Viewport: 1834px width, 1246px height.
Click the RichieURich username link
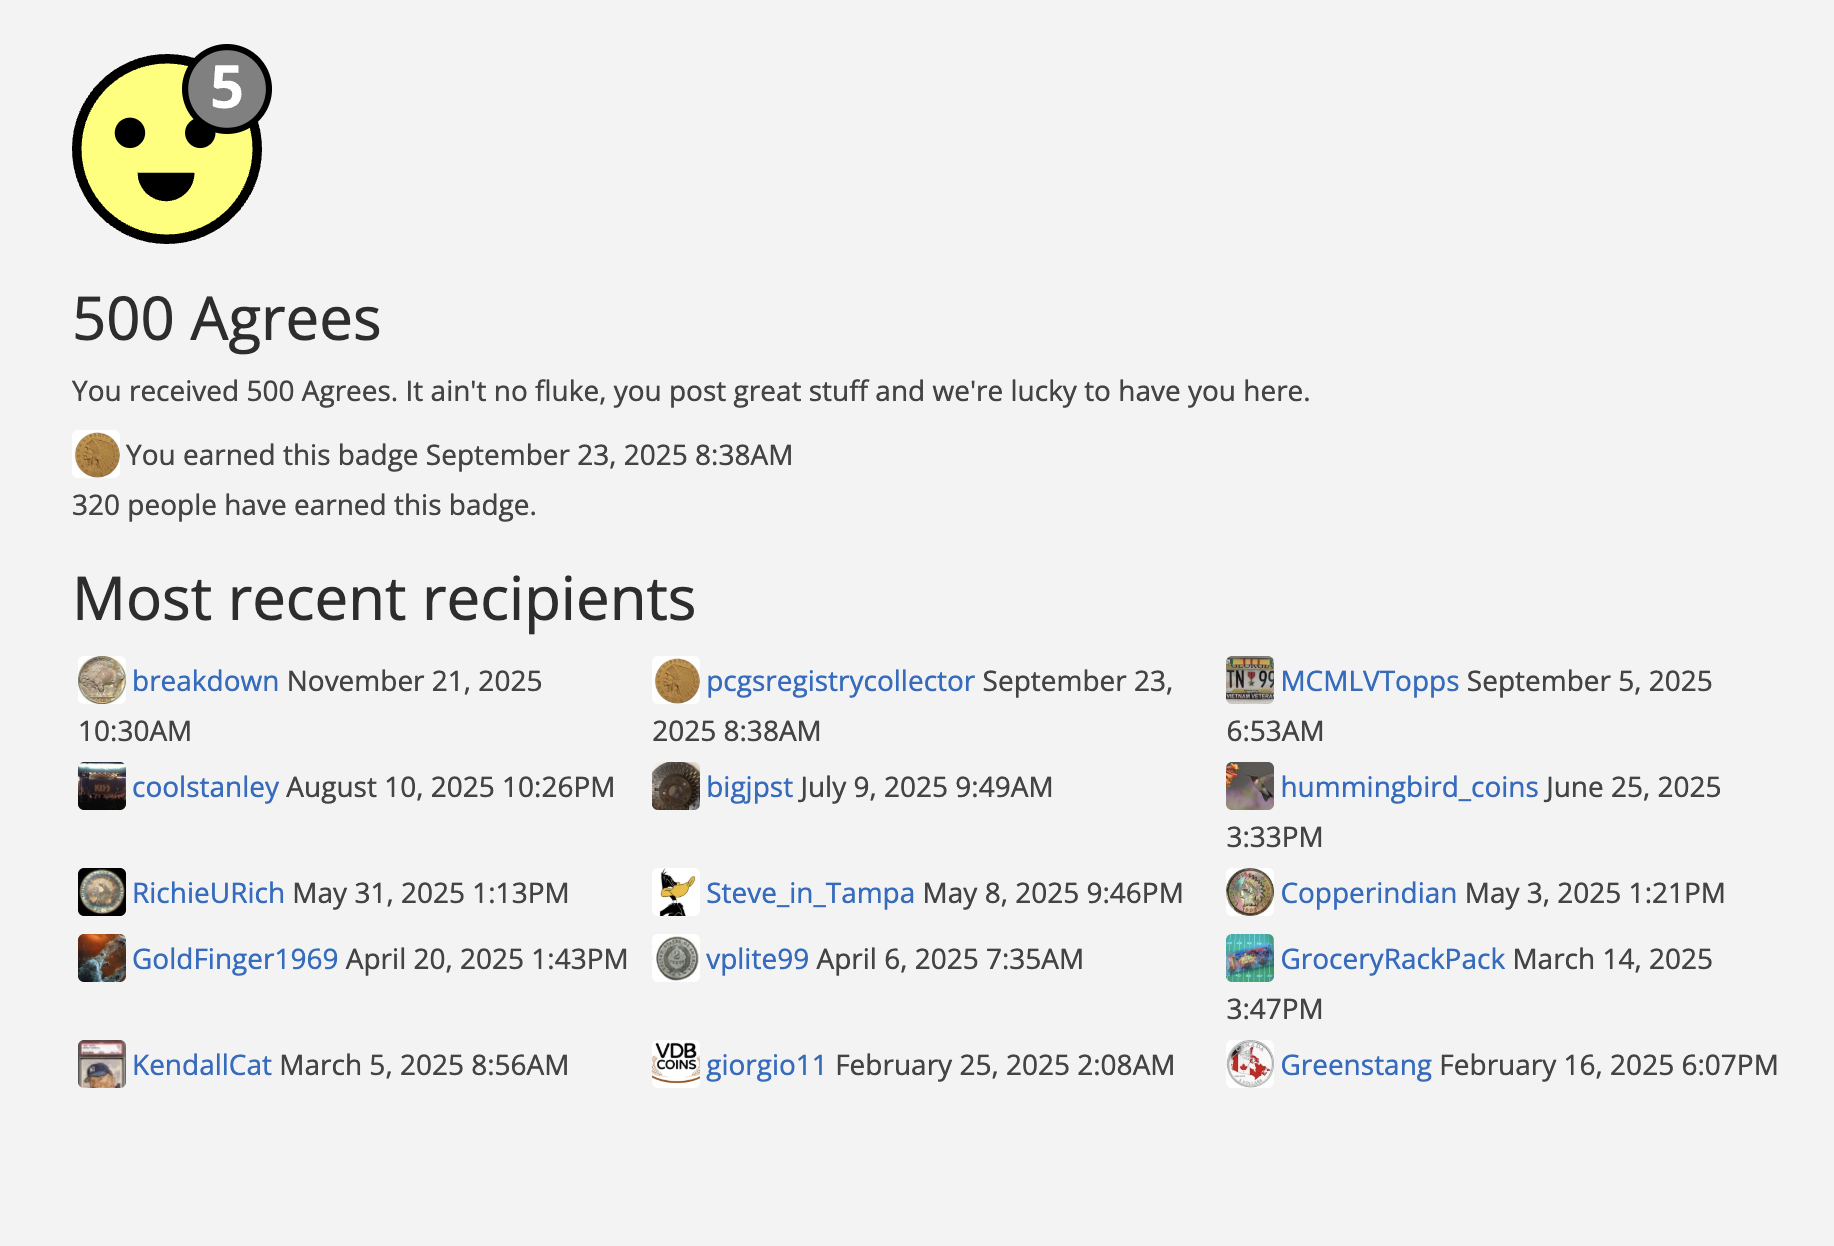coord(208,893)
